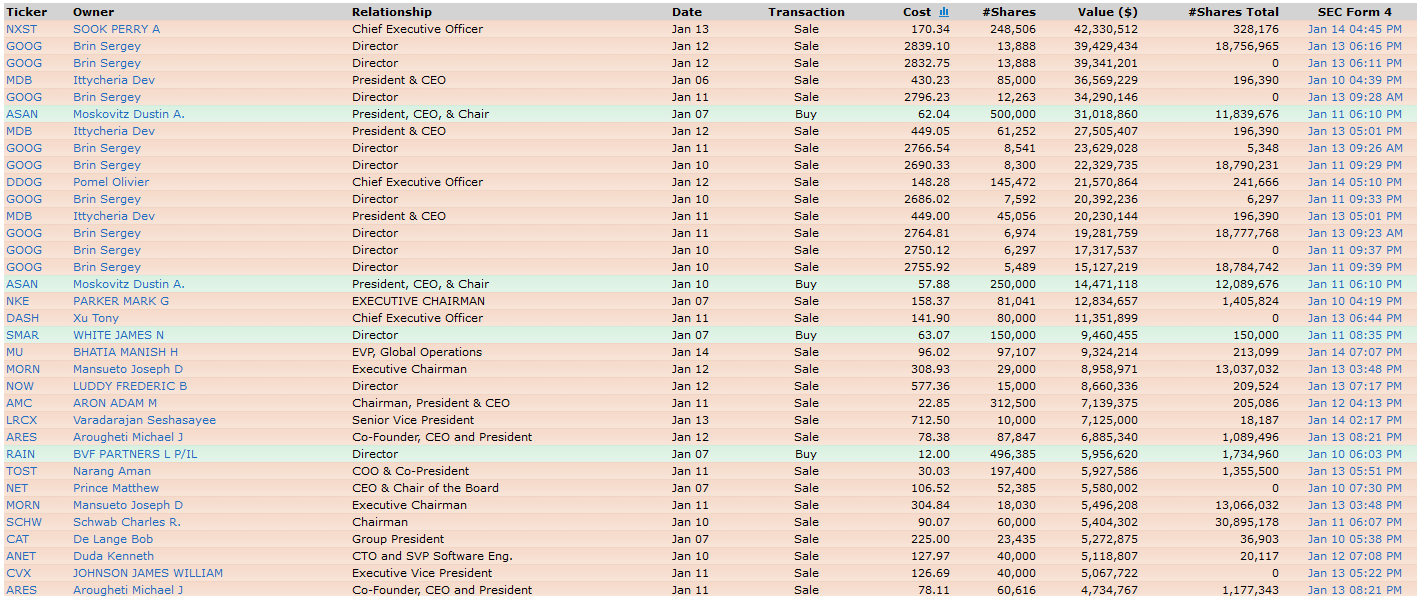The width and height of the screenshot is (1417, 596).
Task: Open the NKE ticker link
Action: point(18,301)
